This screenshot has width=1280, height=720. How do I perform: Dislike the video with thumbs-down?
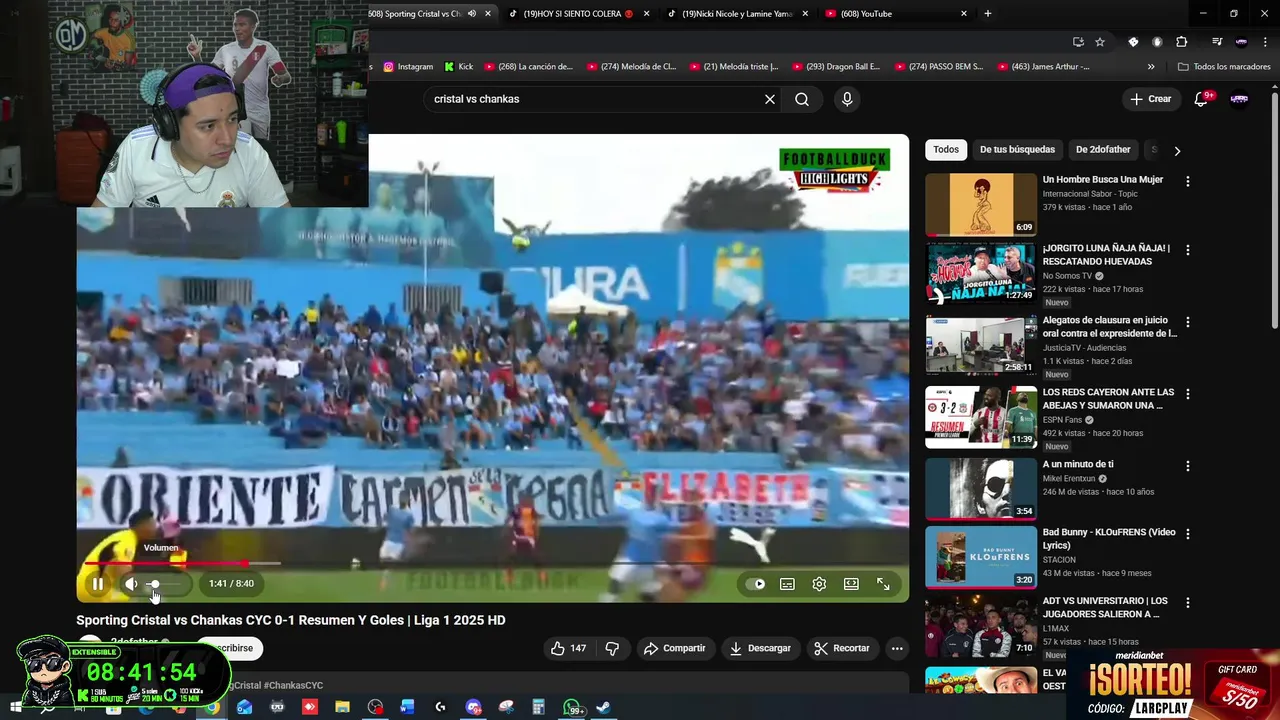[x=612, y=648]
